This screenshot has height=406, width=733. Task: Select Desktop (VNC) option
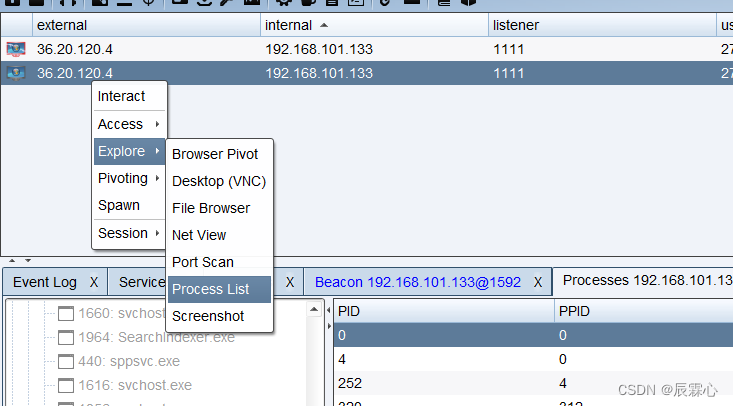pos(219,181)
